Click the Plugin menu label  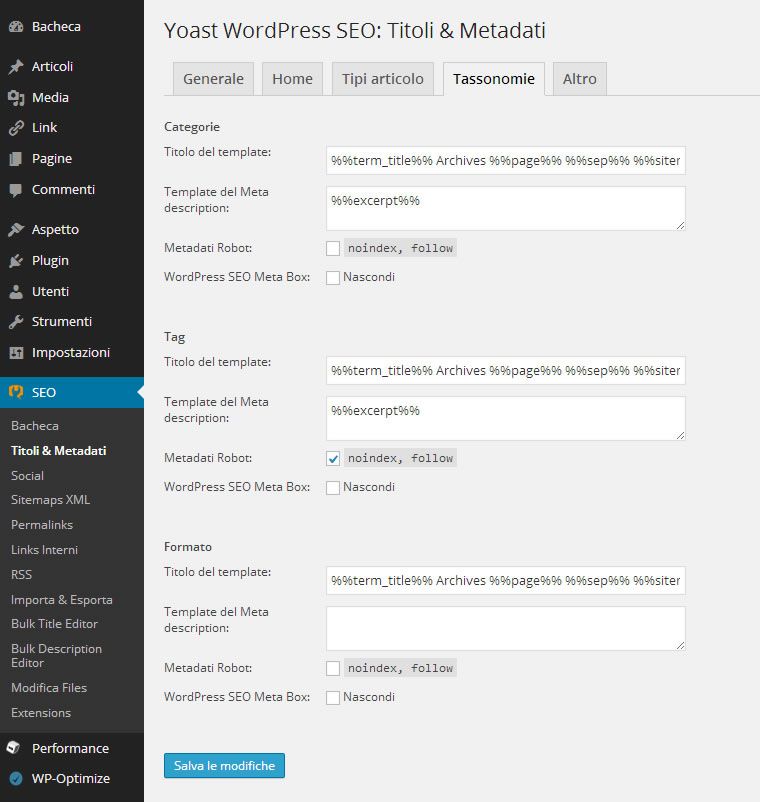[x=50, y=261]
